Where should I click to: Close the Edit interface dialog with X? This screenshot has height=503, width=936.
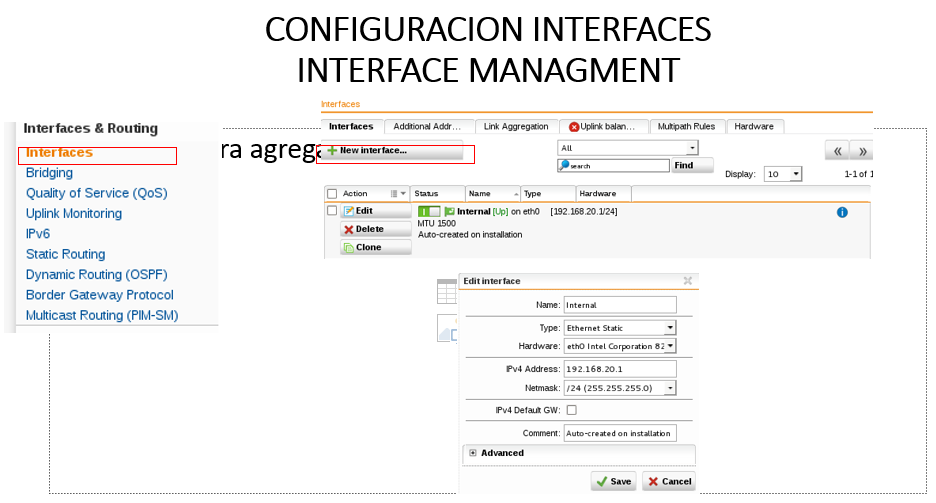(x=687, y=281)
